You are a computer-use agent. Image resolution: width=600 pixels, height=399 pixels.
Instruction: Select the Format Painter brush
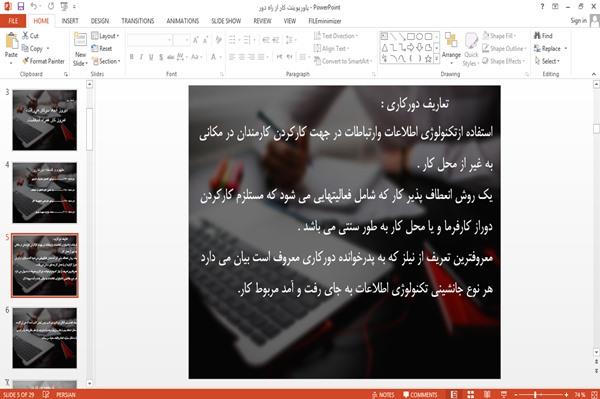click(x=26, y=61)
